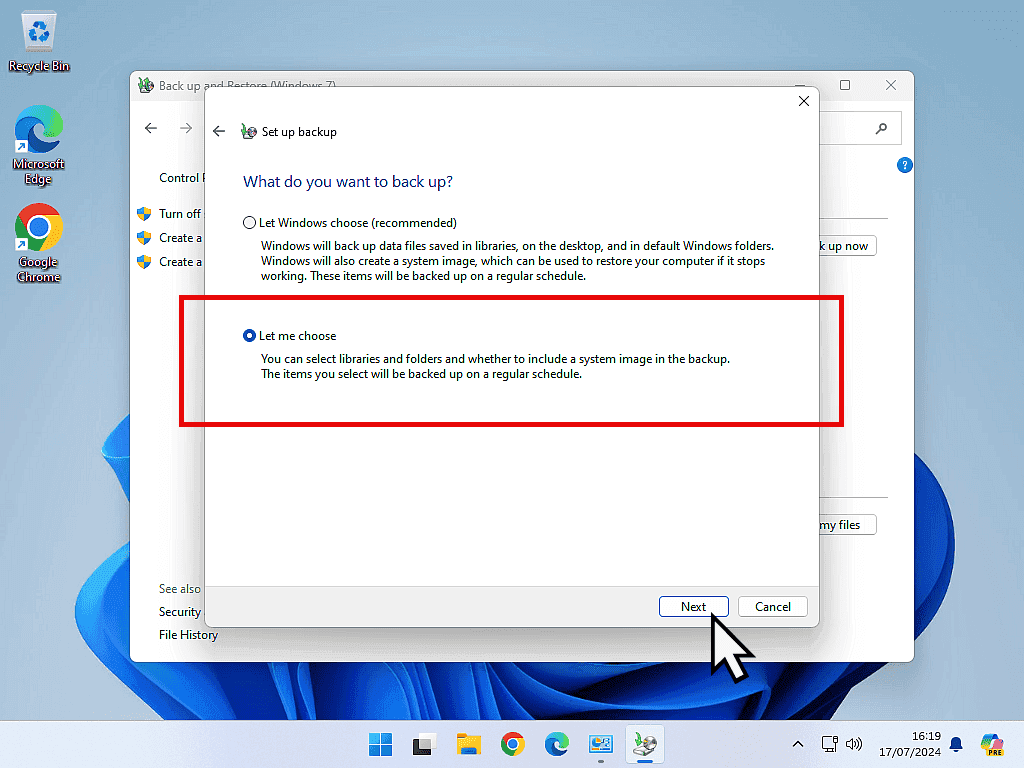Close the Set up backup dialog
The width and height of the screenshot is (1024, 768).
coord(804,101)
